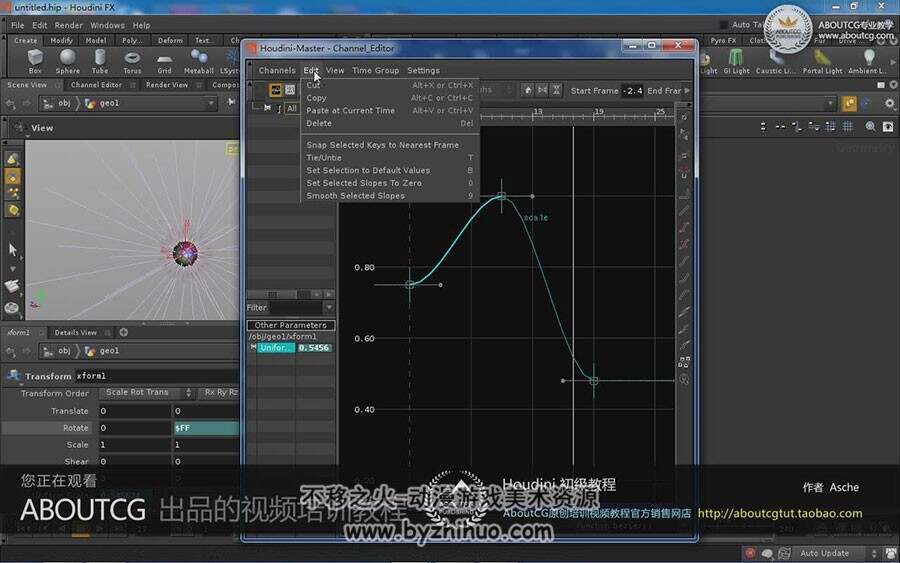900x563 pixels.
Task: Add new pane tab with plus button
Action: click(x=123, y=332)
